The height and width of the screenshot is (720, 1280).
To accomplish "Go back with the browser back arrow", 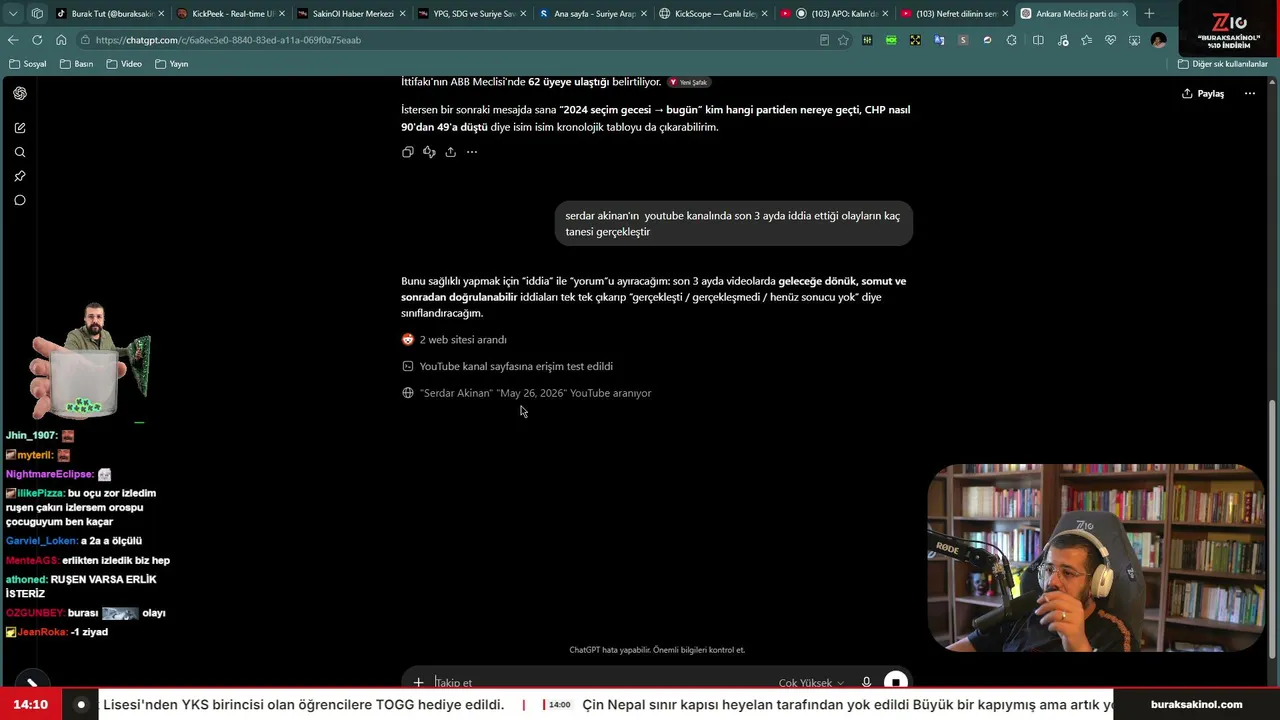I will (13, 40).
